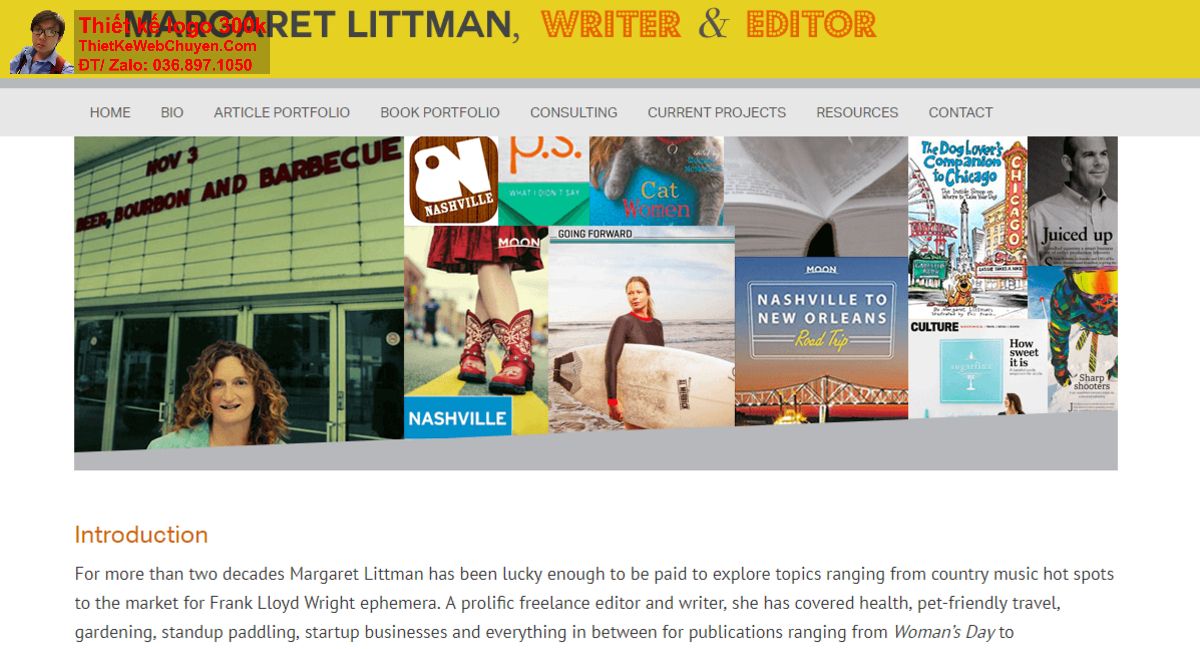Click the surfer Going Forward image
Image resolution: width=1200 pixels, height=649 pixels.
tap(641, 328)
